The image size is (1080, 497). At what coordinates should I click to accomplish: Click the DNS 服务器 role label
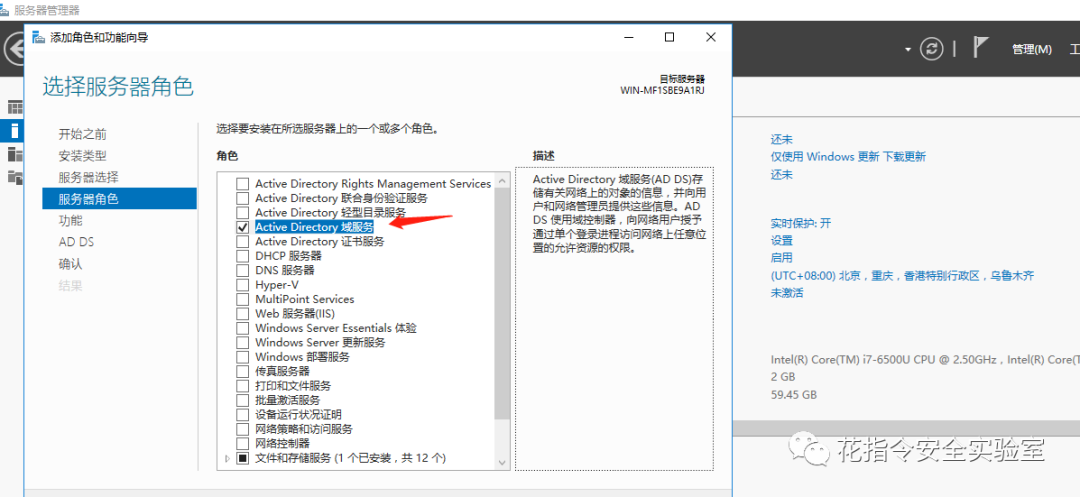coord(284,271)
